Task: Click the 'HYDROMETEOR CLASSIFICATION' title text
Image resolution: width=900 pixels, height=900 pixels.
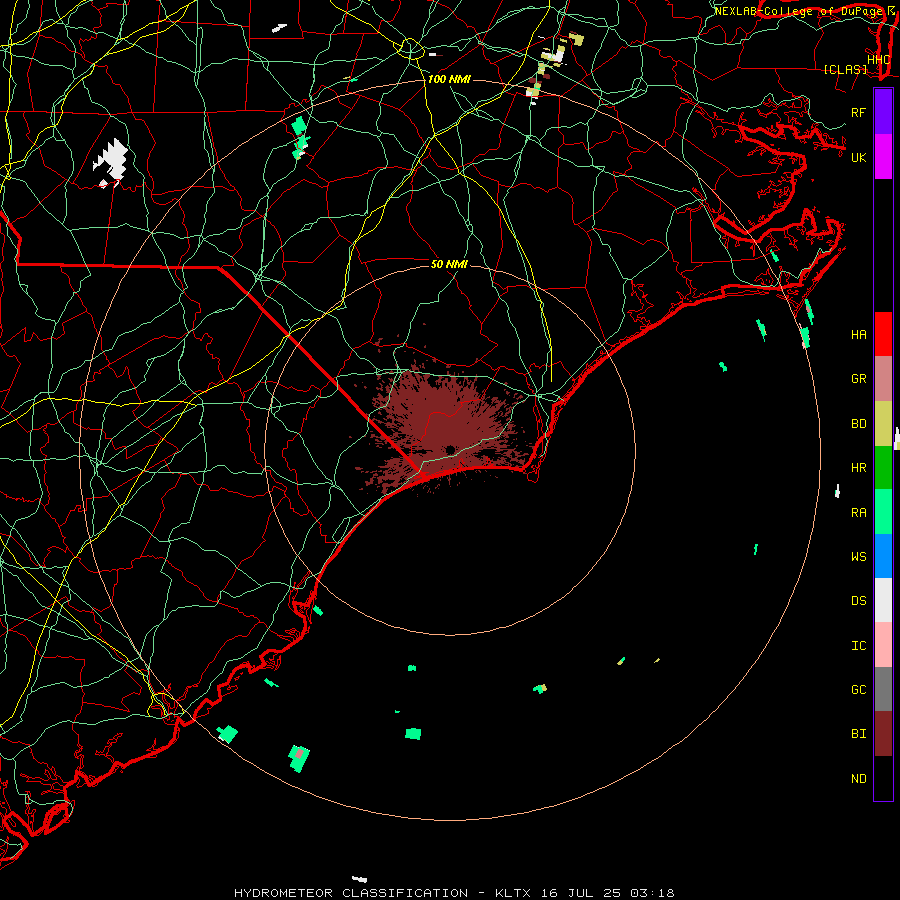Action: click(351, 893)
